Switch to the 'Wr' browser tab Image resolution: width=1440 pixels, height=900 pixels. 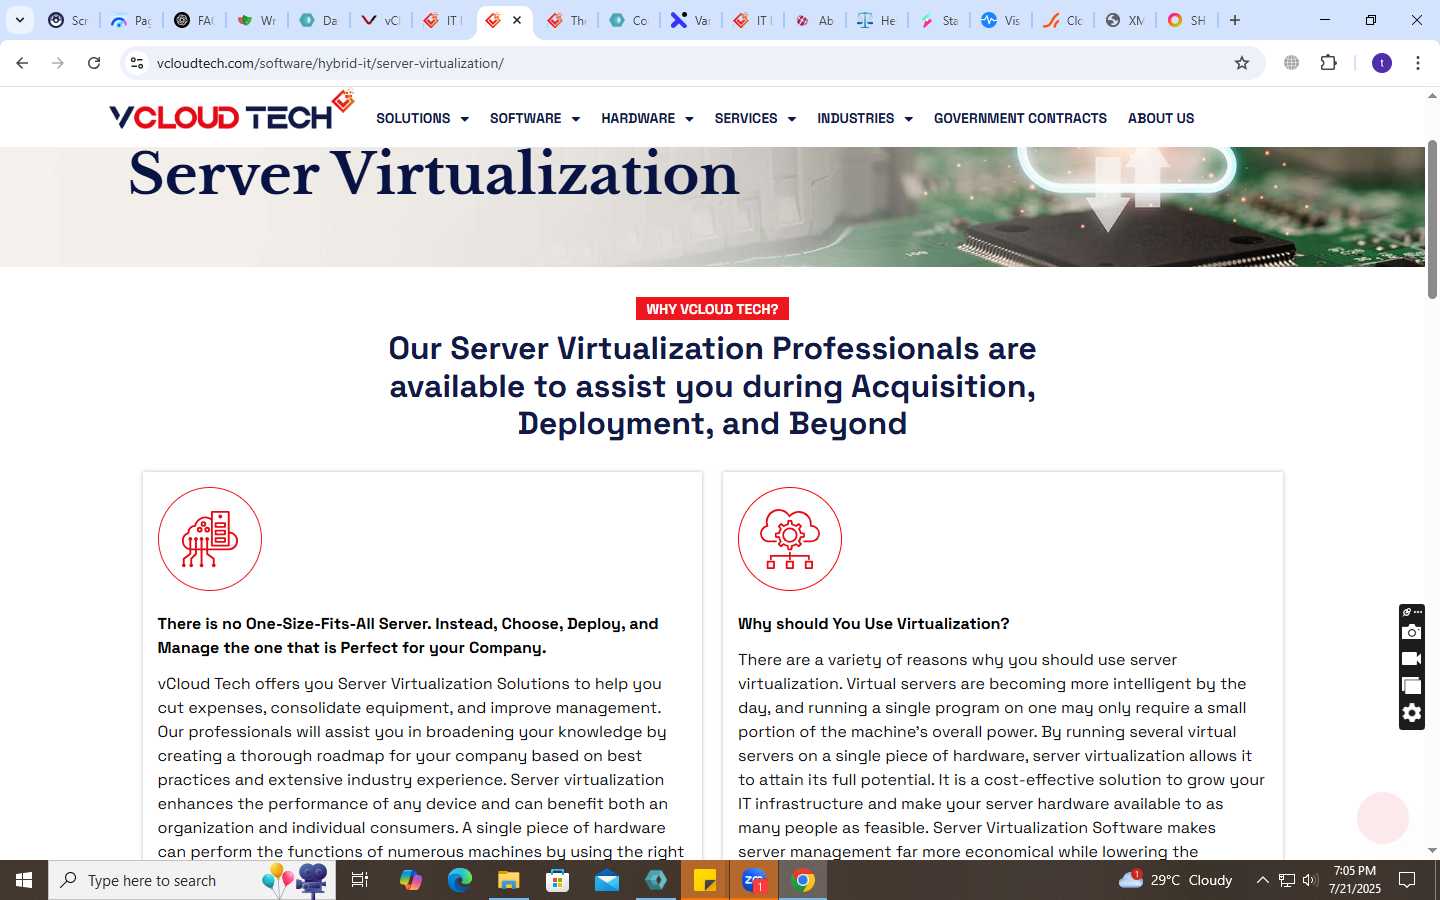pos(256,20)
